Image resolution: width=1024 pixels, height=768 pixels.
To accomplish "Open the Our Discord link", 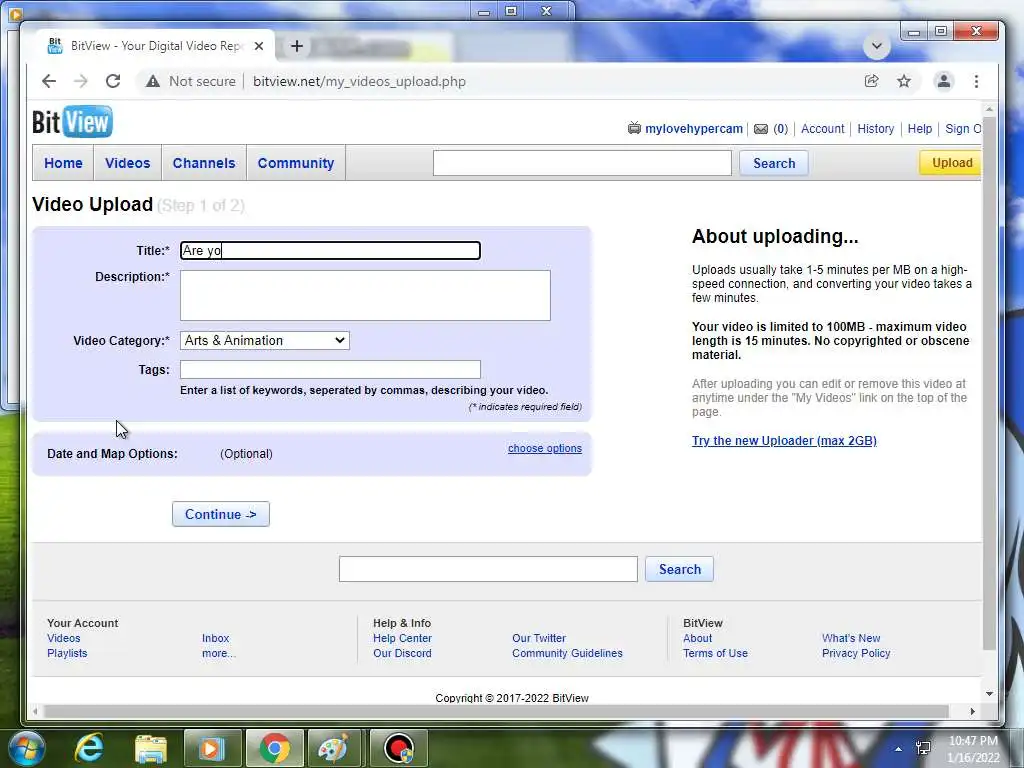I will (x=402, y=653).
